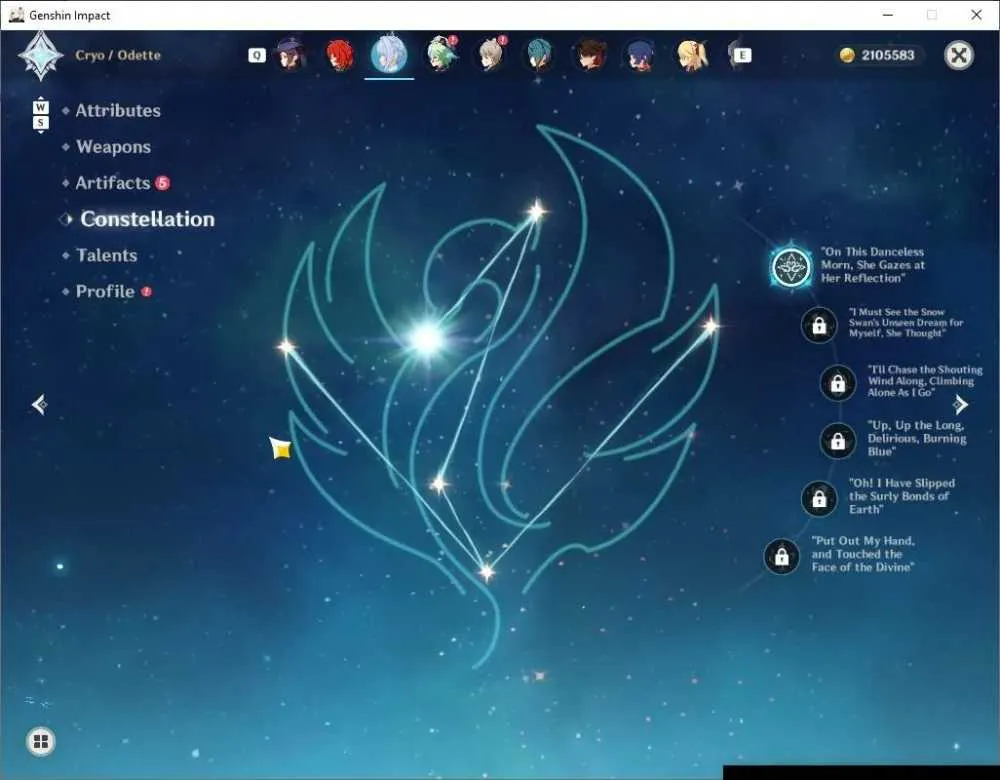Click the locked 'Chase the Shouting Wind' node
Image resolution: width=1000 pixels, height=780 pixels.
tap(837, 383)
